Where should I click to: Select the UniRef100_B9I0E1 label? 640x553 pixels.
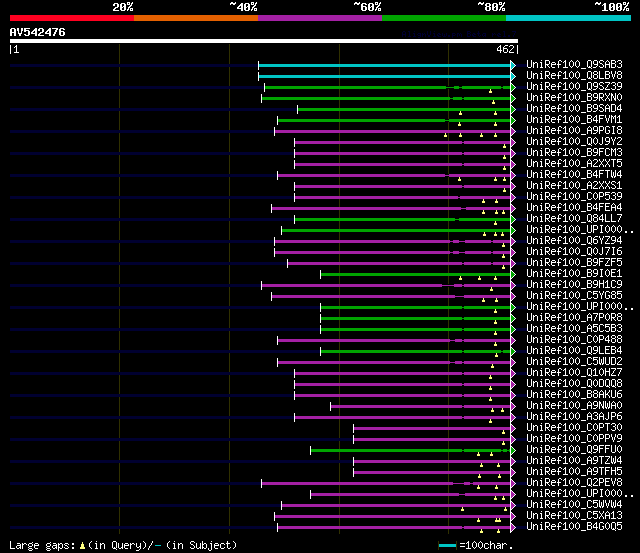574,274
